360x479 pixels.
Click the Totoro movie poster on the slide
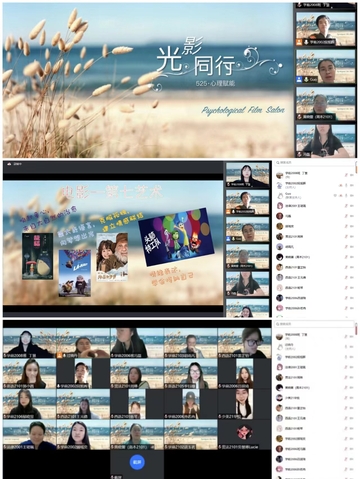37,256
